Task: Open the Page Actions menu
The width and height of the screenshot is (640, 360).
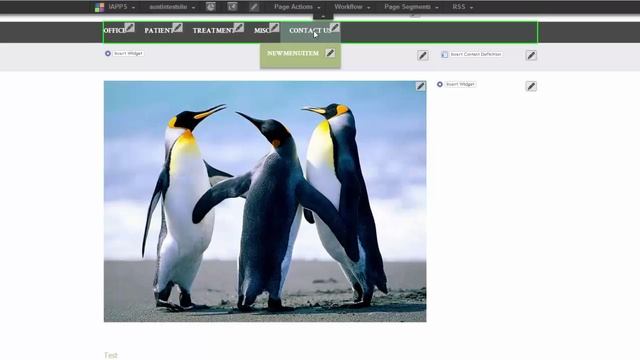Action: pos(297,7)
